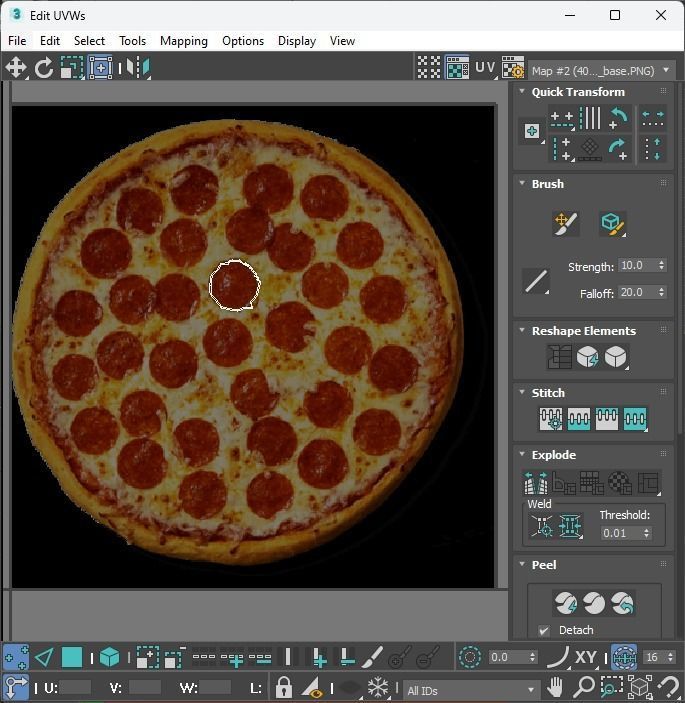The width and height of the screenshot is (685, 703).
Task: Click the Strength spinner arrows
Action: [x=661, y=265]
